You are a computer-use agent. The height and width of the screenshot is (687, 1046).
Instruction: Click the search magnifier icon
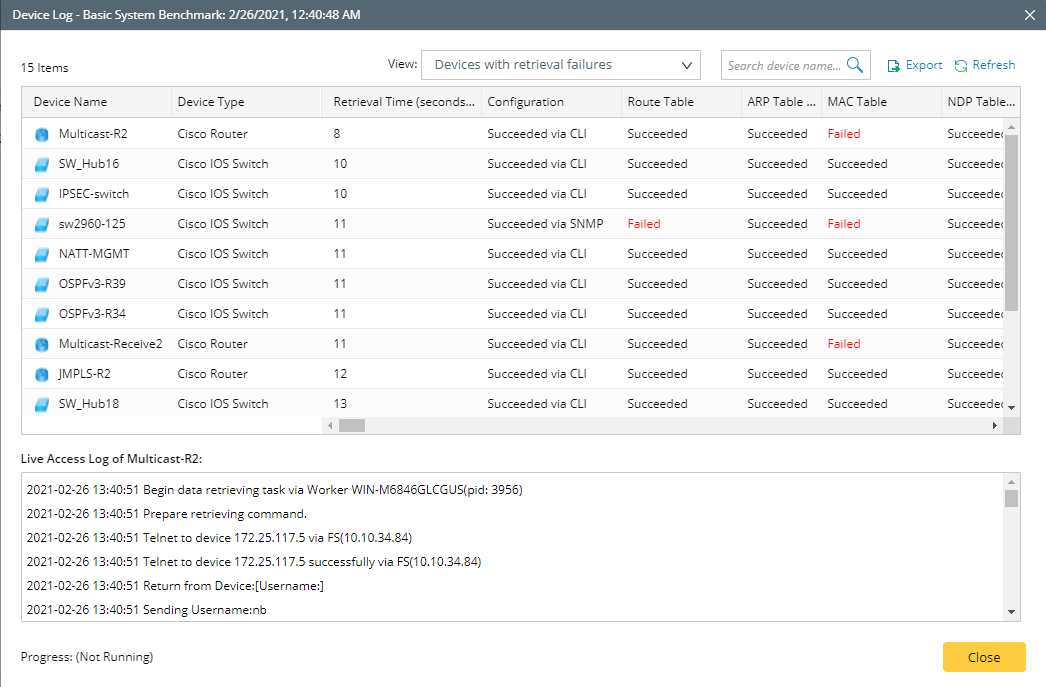(855, 65)
